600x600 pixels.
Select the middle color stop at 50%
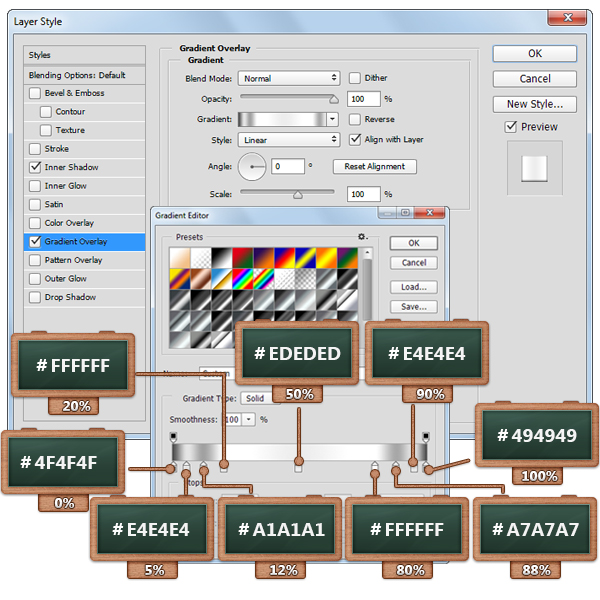coord(298,466)
